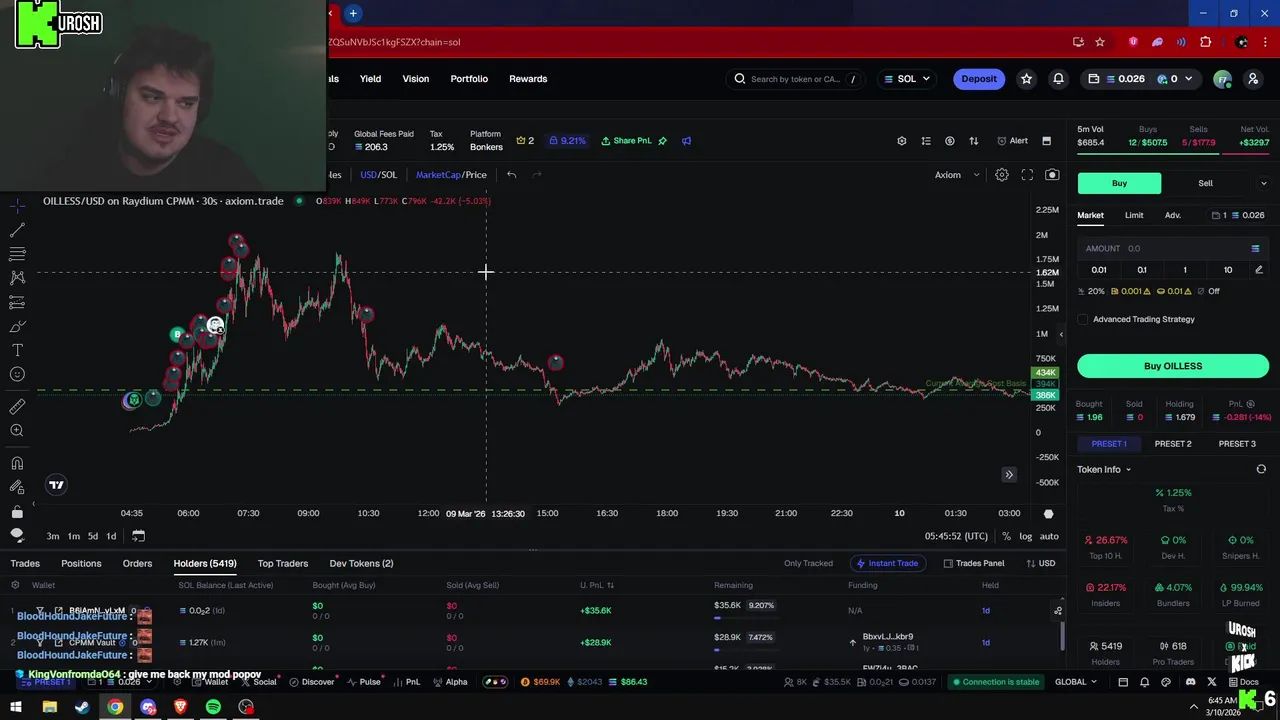Open chart settings gear
1280x720 pixels.
(x=1001, y=175)
